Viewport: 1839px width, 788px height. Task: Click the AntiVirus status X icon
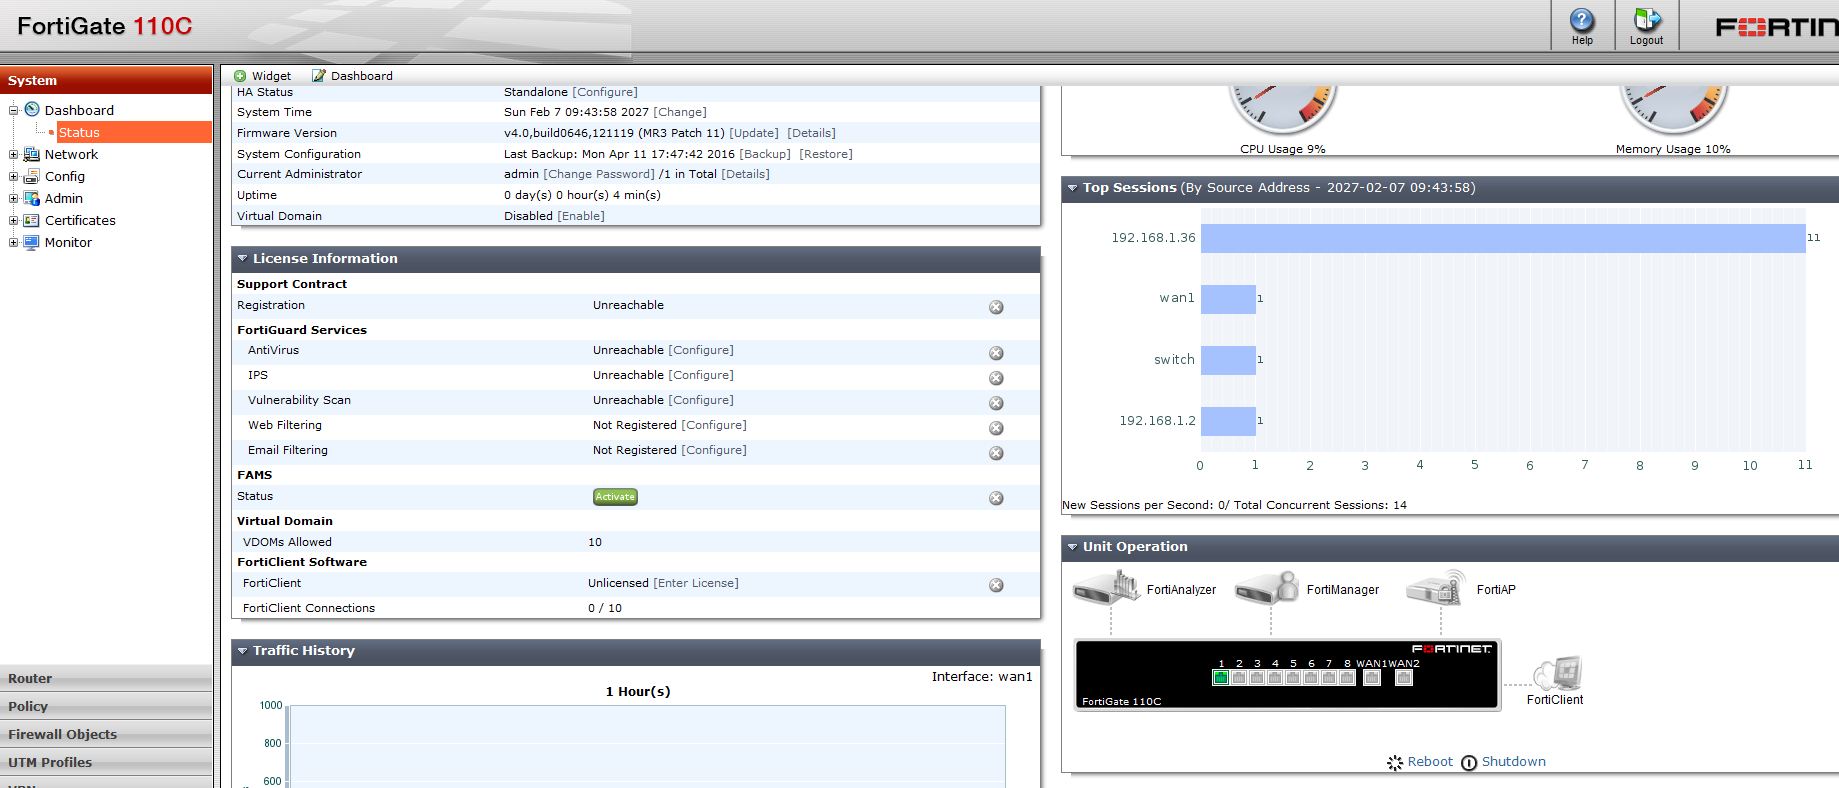tap(996, 353)
